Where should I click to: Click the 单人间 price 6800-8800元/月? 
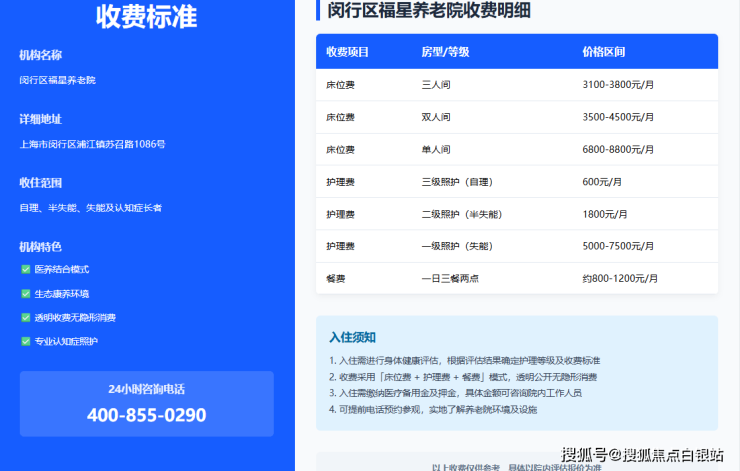click(618, 150)
